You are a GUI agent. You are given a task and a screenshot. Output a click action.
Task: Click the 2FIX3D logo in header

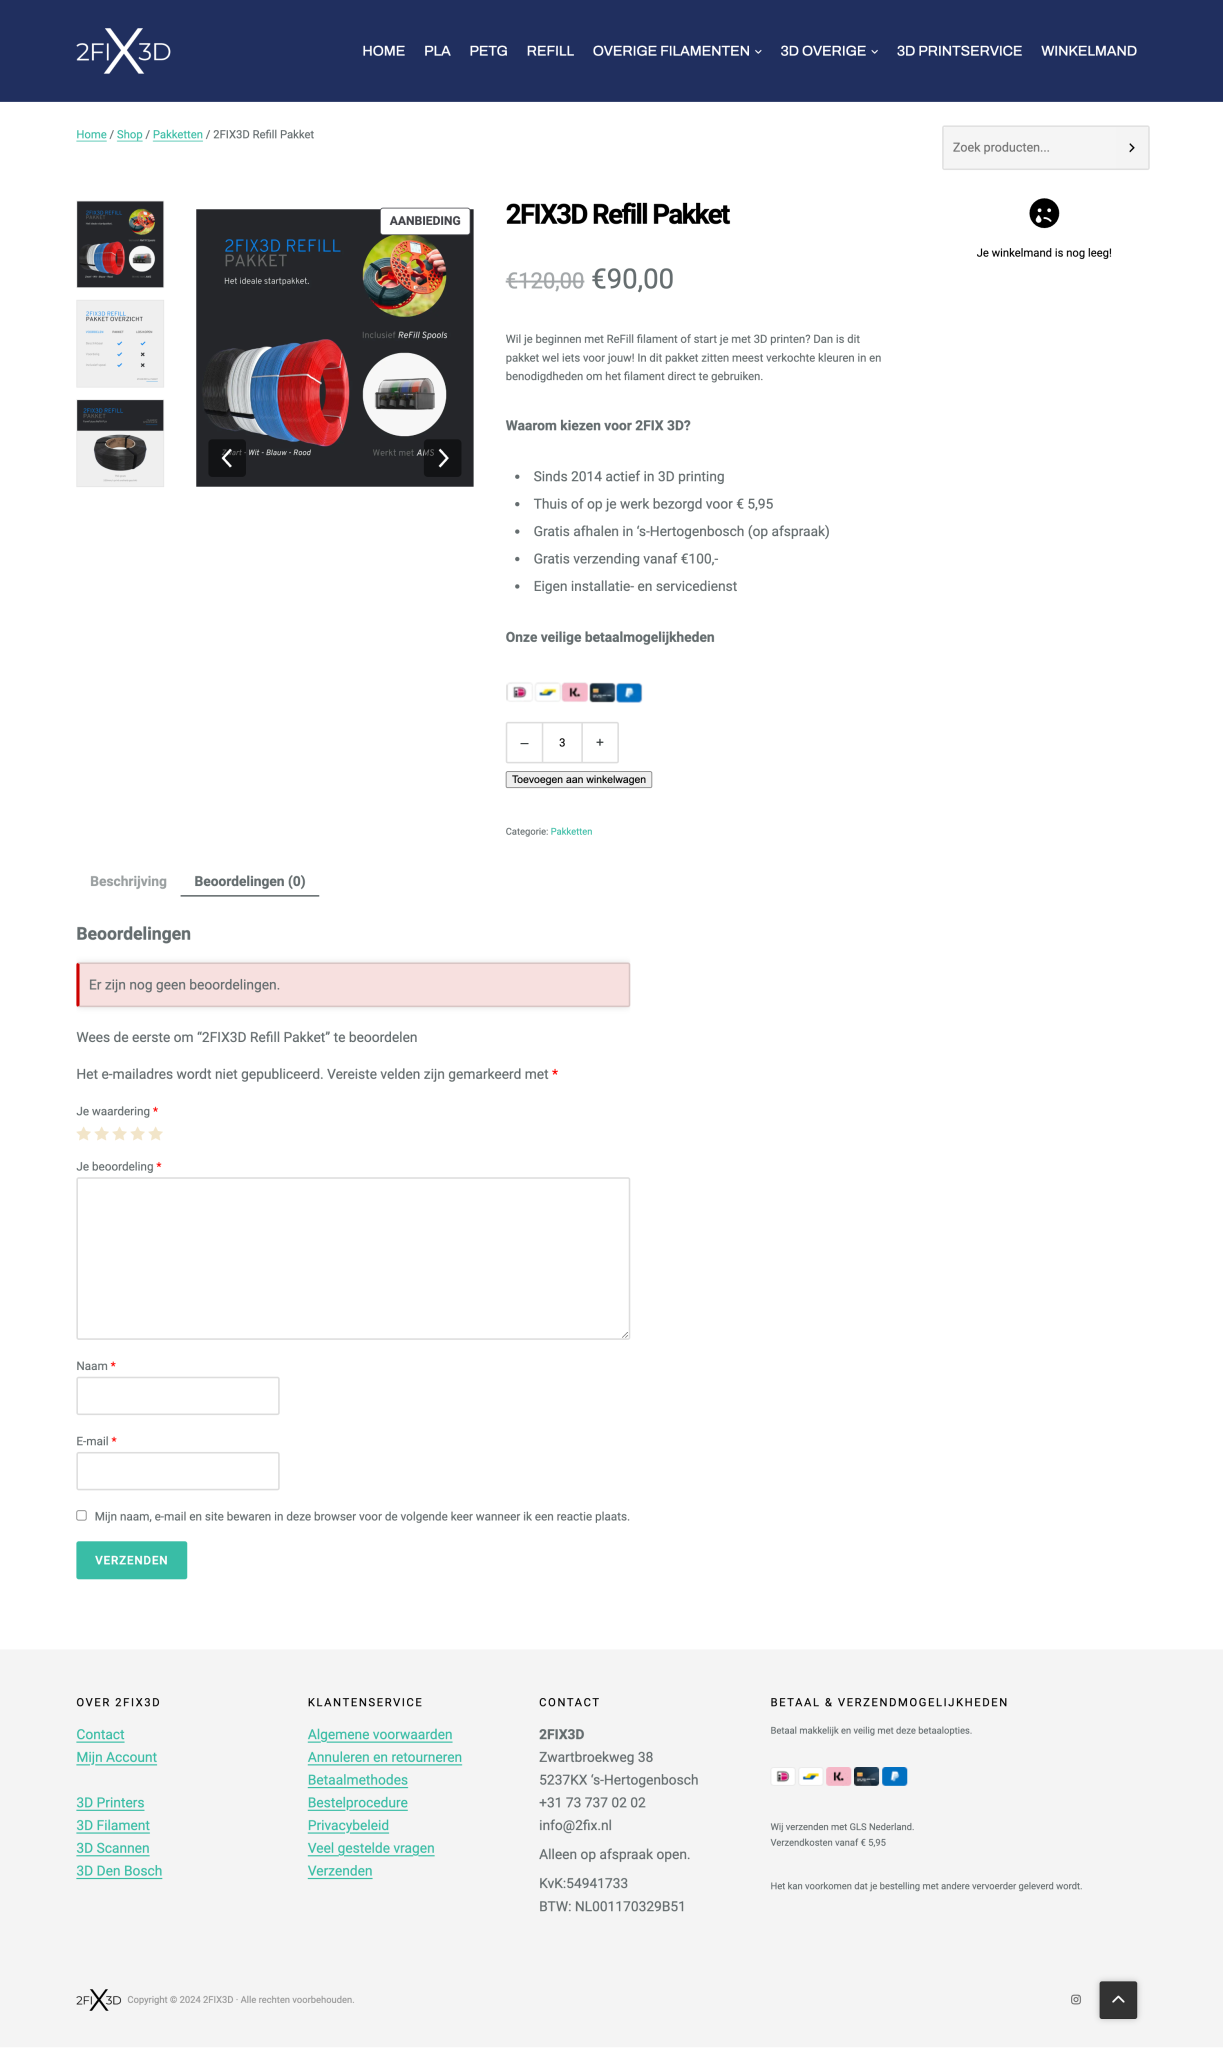(123, 51)
